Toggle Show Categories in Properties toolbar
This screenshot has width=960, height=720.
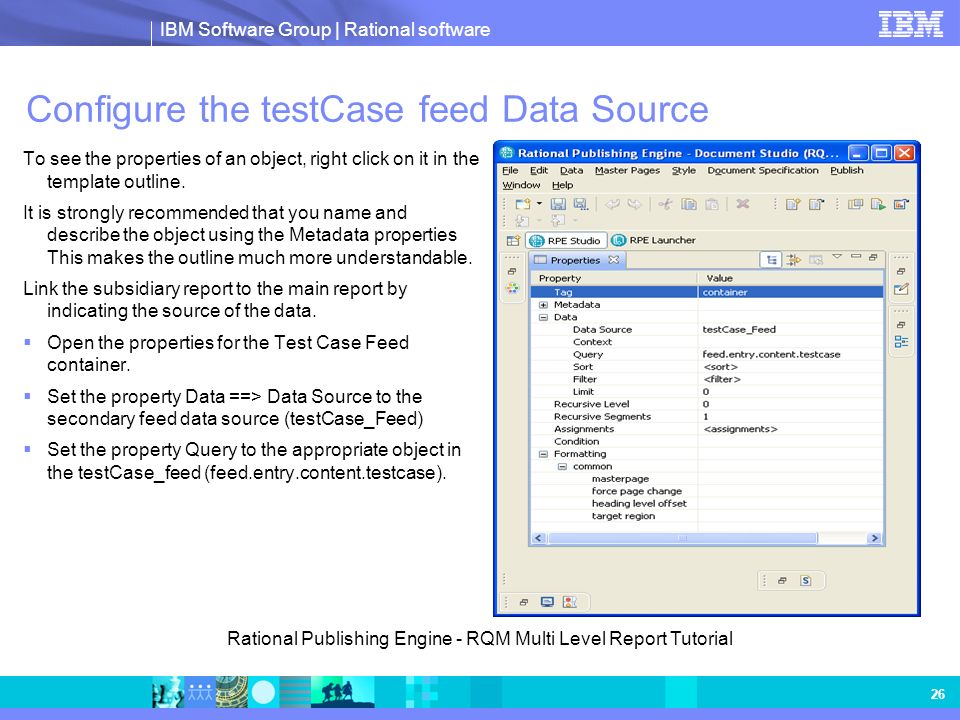771,260
